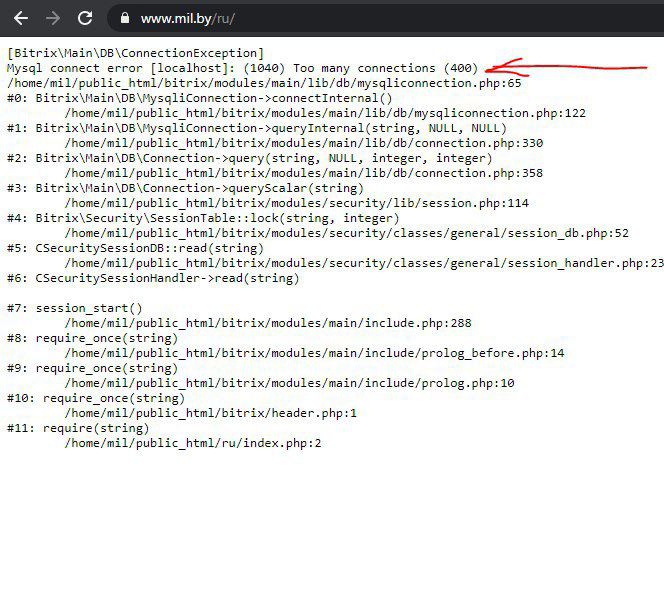Click the session_db.php:52 path

346,233
